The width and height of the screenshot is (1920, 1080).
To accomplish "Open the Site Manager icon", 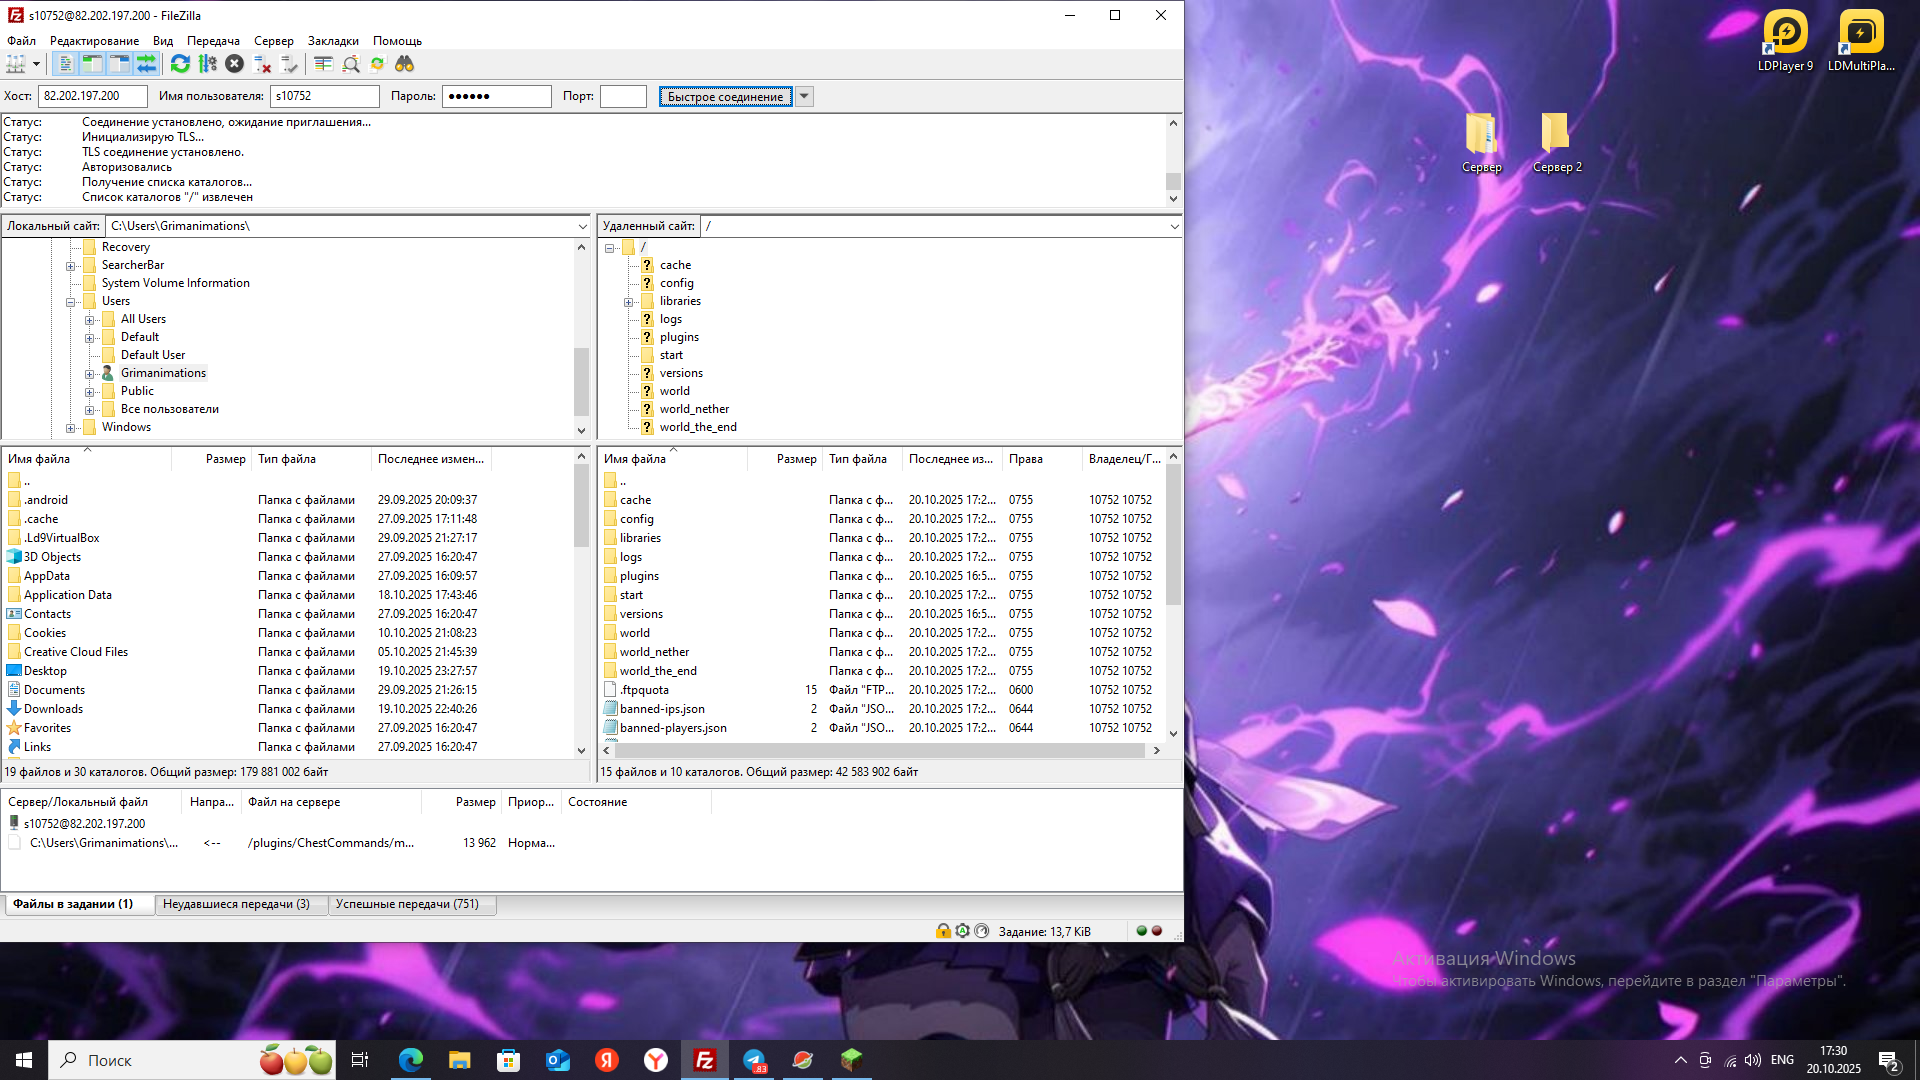I will click(x=16, y=64).
